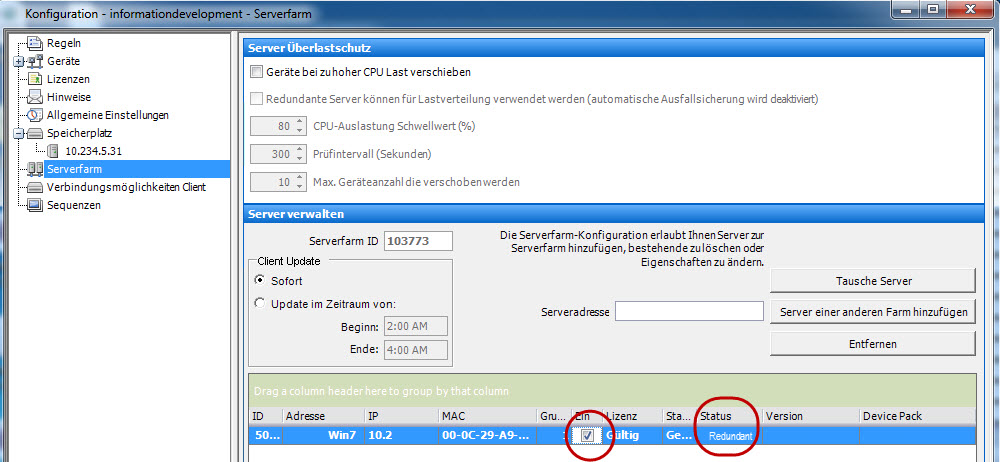This screenshot has width=1000, height=462.
Task: Uncheck the 'Ein' checkbox in server row
Action: pos(586,436)
